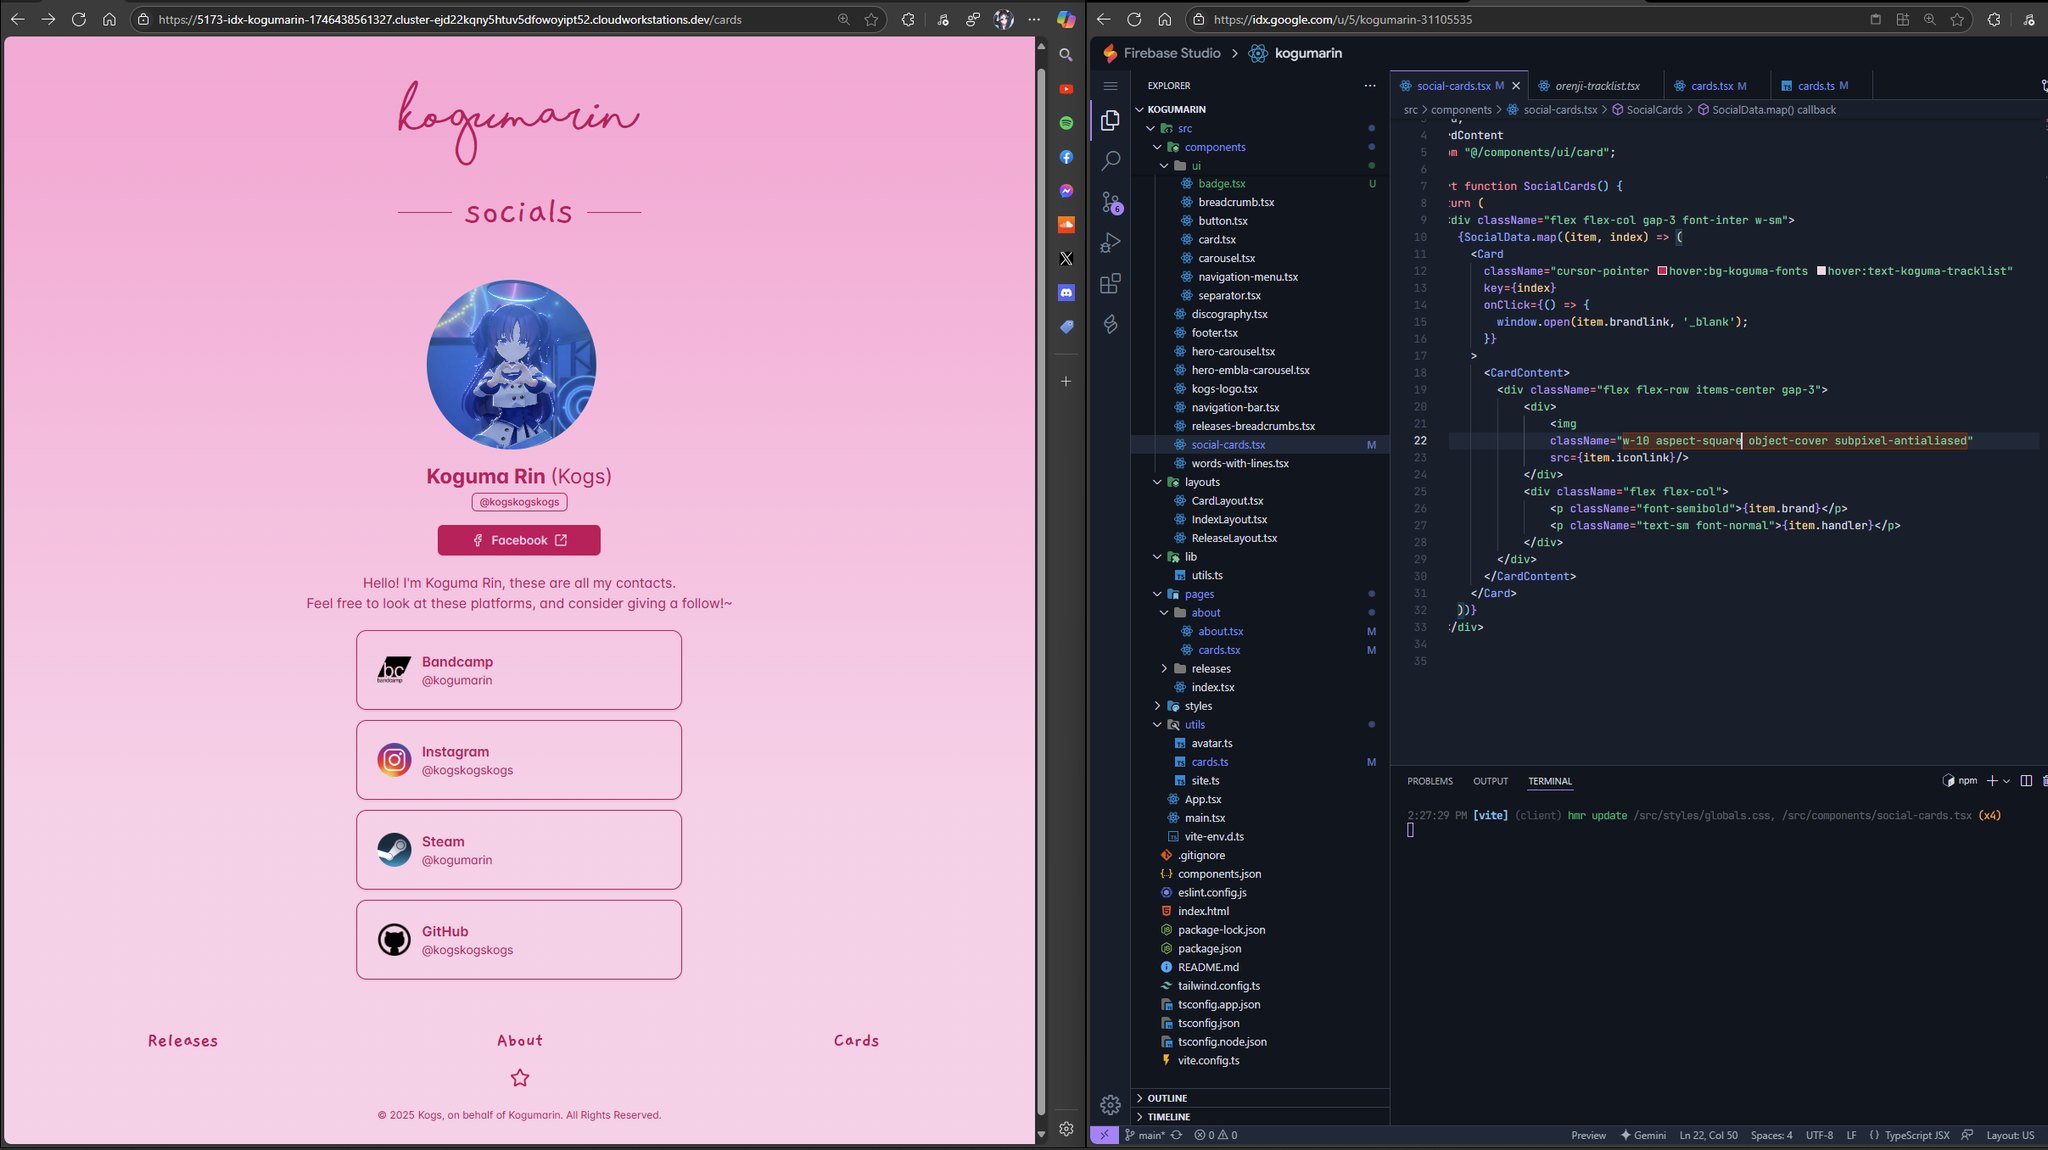This screenshot has height=1150, width=2048.
Task: Open the left browser sidebar settings gear
Action: coord(1066,1129)
